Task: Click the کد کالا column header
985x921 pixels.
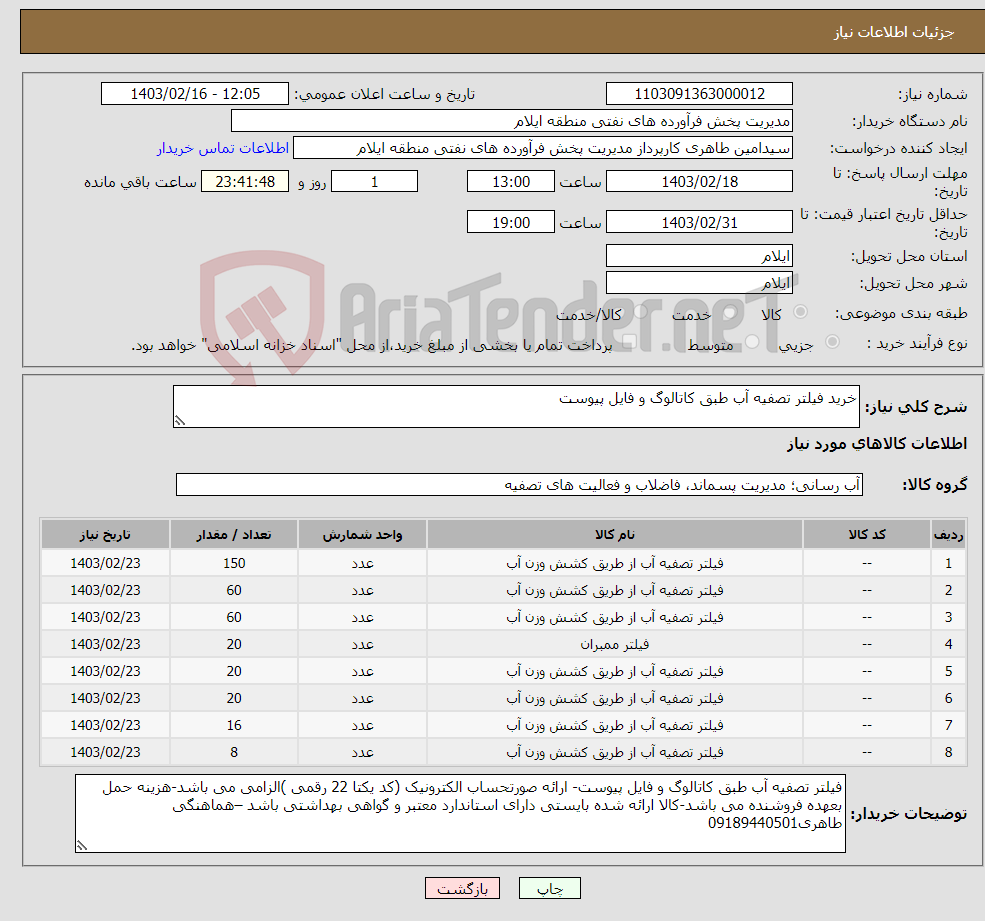Action: click(867, 534)
